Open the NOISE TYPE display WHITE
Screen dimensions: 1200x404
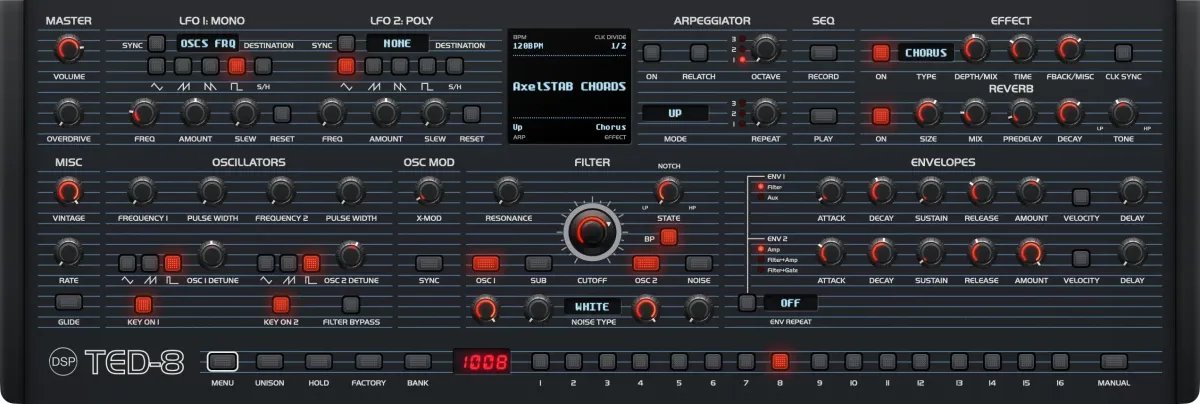(592, 306)
